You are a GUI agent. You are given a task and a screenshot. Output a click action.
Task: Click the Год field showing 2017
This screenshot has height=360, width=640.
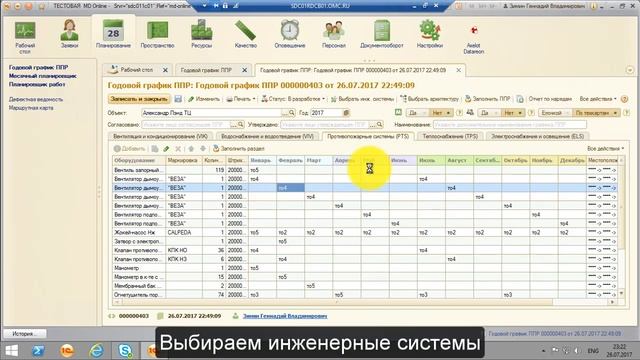(326, 113)
